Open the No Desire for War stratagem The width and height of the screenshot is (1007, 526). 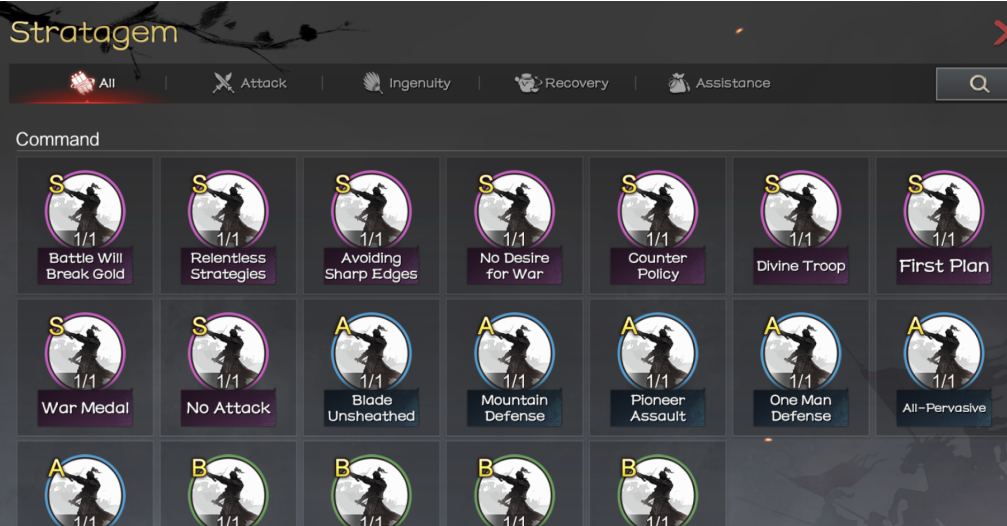pyautogui.click(x=514, y=225)
